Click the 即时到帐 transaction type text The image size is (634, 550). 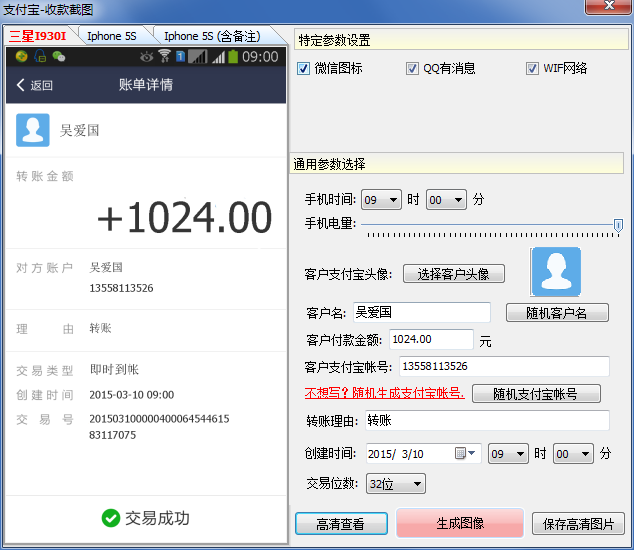click(x=114, y=369)
